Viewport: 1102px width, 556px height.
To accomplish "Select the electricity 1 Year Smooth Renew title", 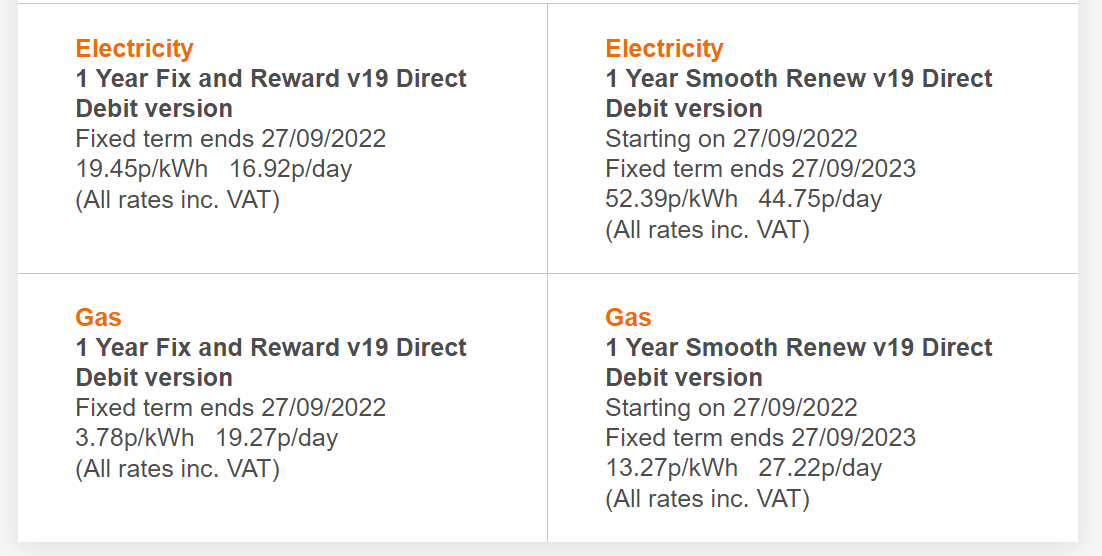I will tap(799, 93).
